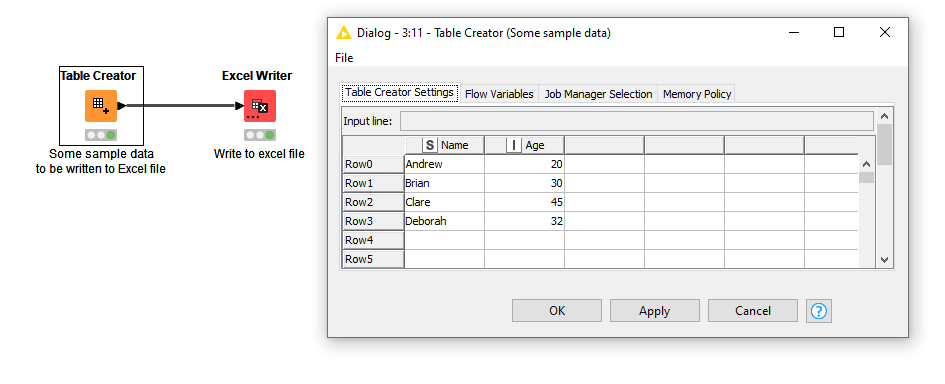Click into the Input line field

tap(636, 121)
